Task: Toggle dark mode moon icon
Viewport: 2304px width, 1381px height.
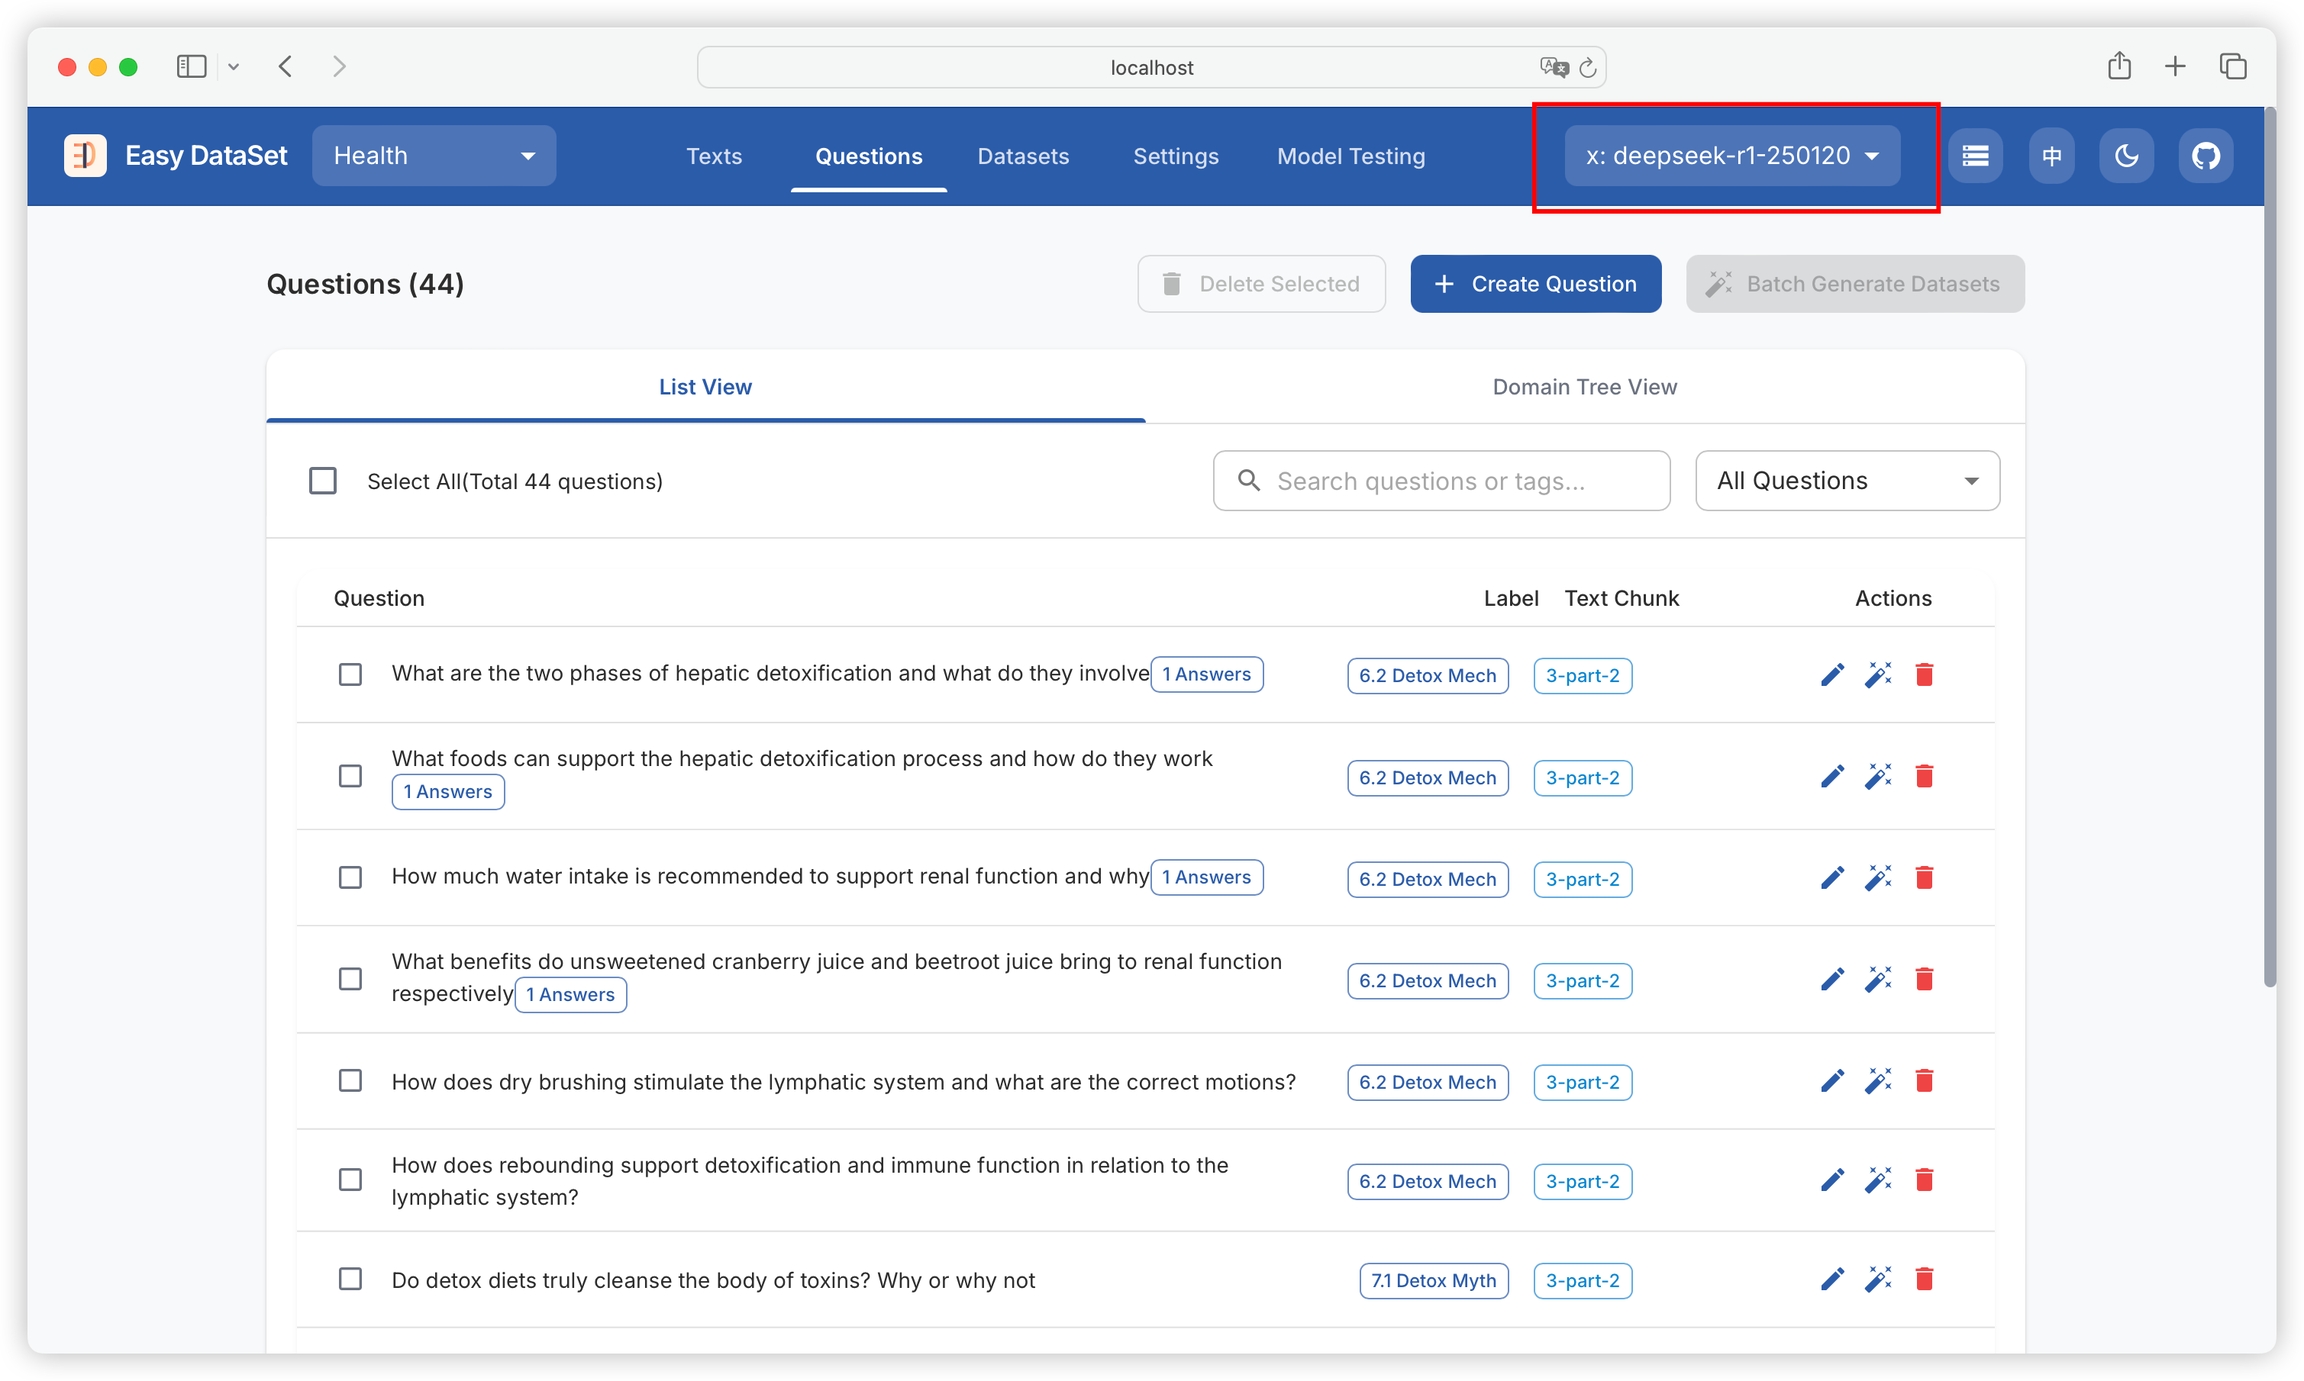Action: click(2126, 156)
